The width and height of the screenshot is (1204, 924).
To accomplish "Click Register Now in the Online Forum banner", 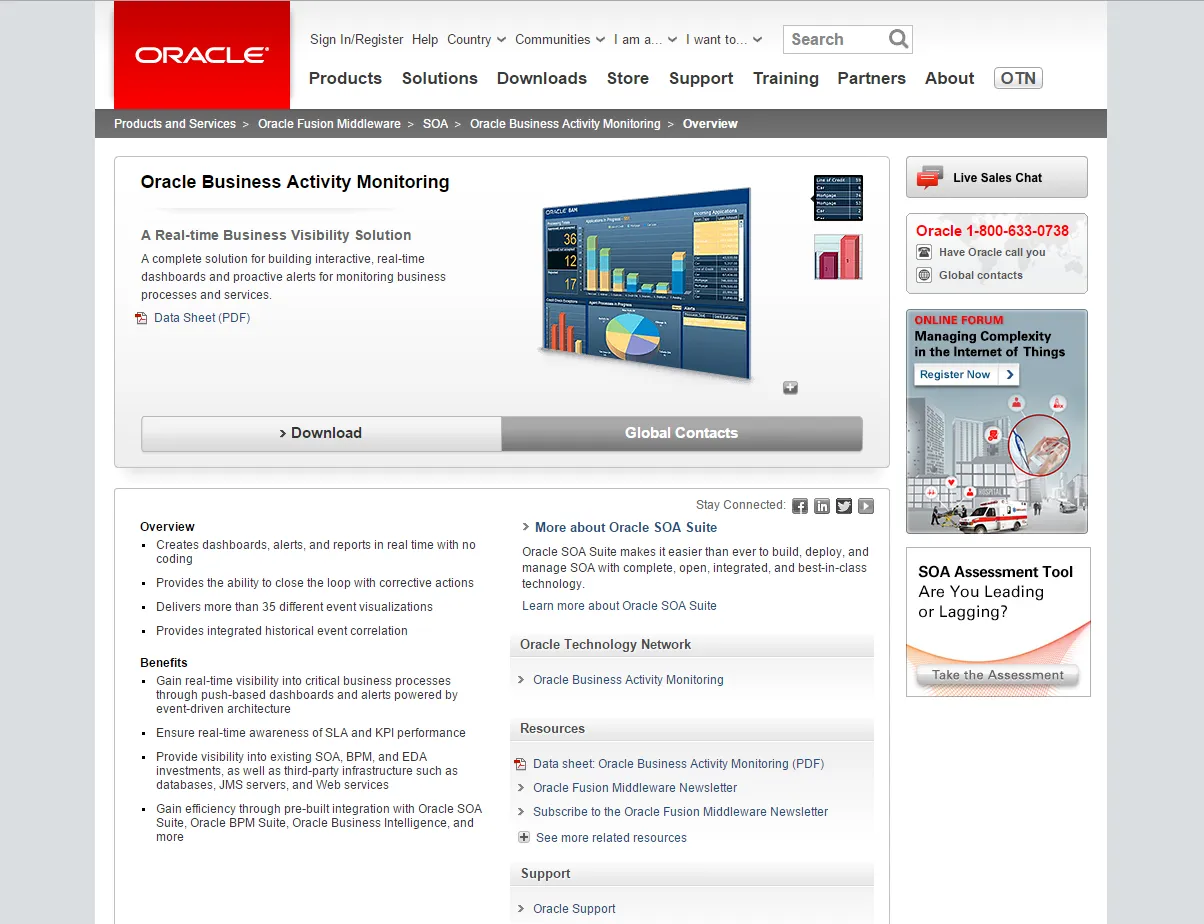I will pyautogui.click(x=967, y=375).
